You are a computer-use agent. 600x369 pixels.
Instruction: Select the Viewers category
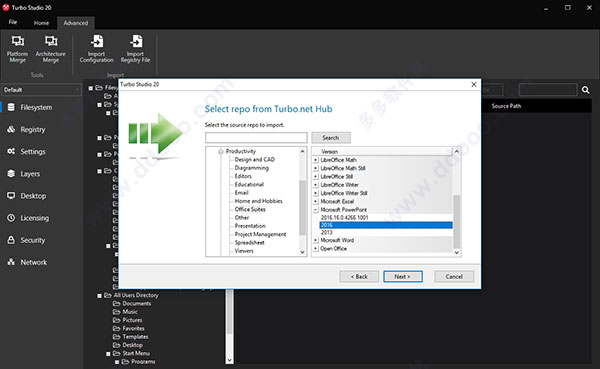click(x=244, y=251)
